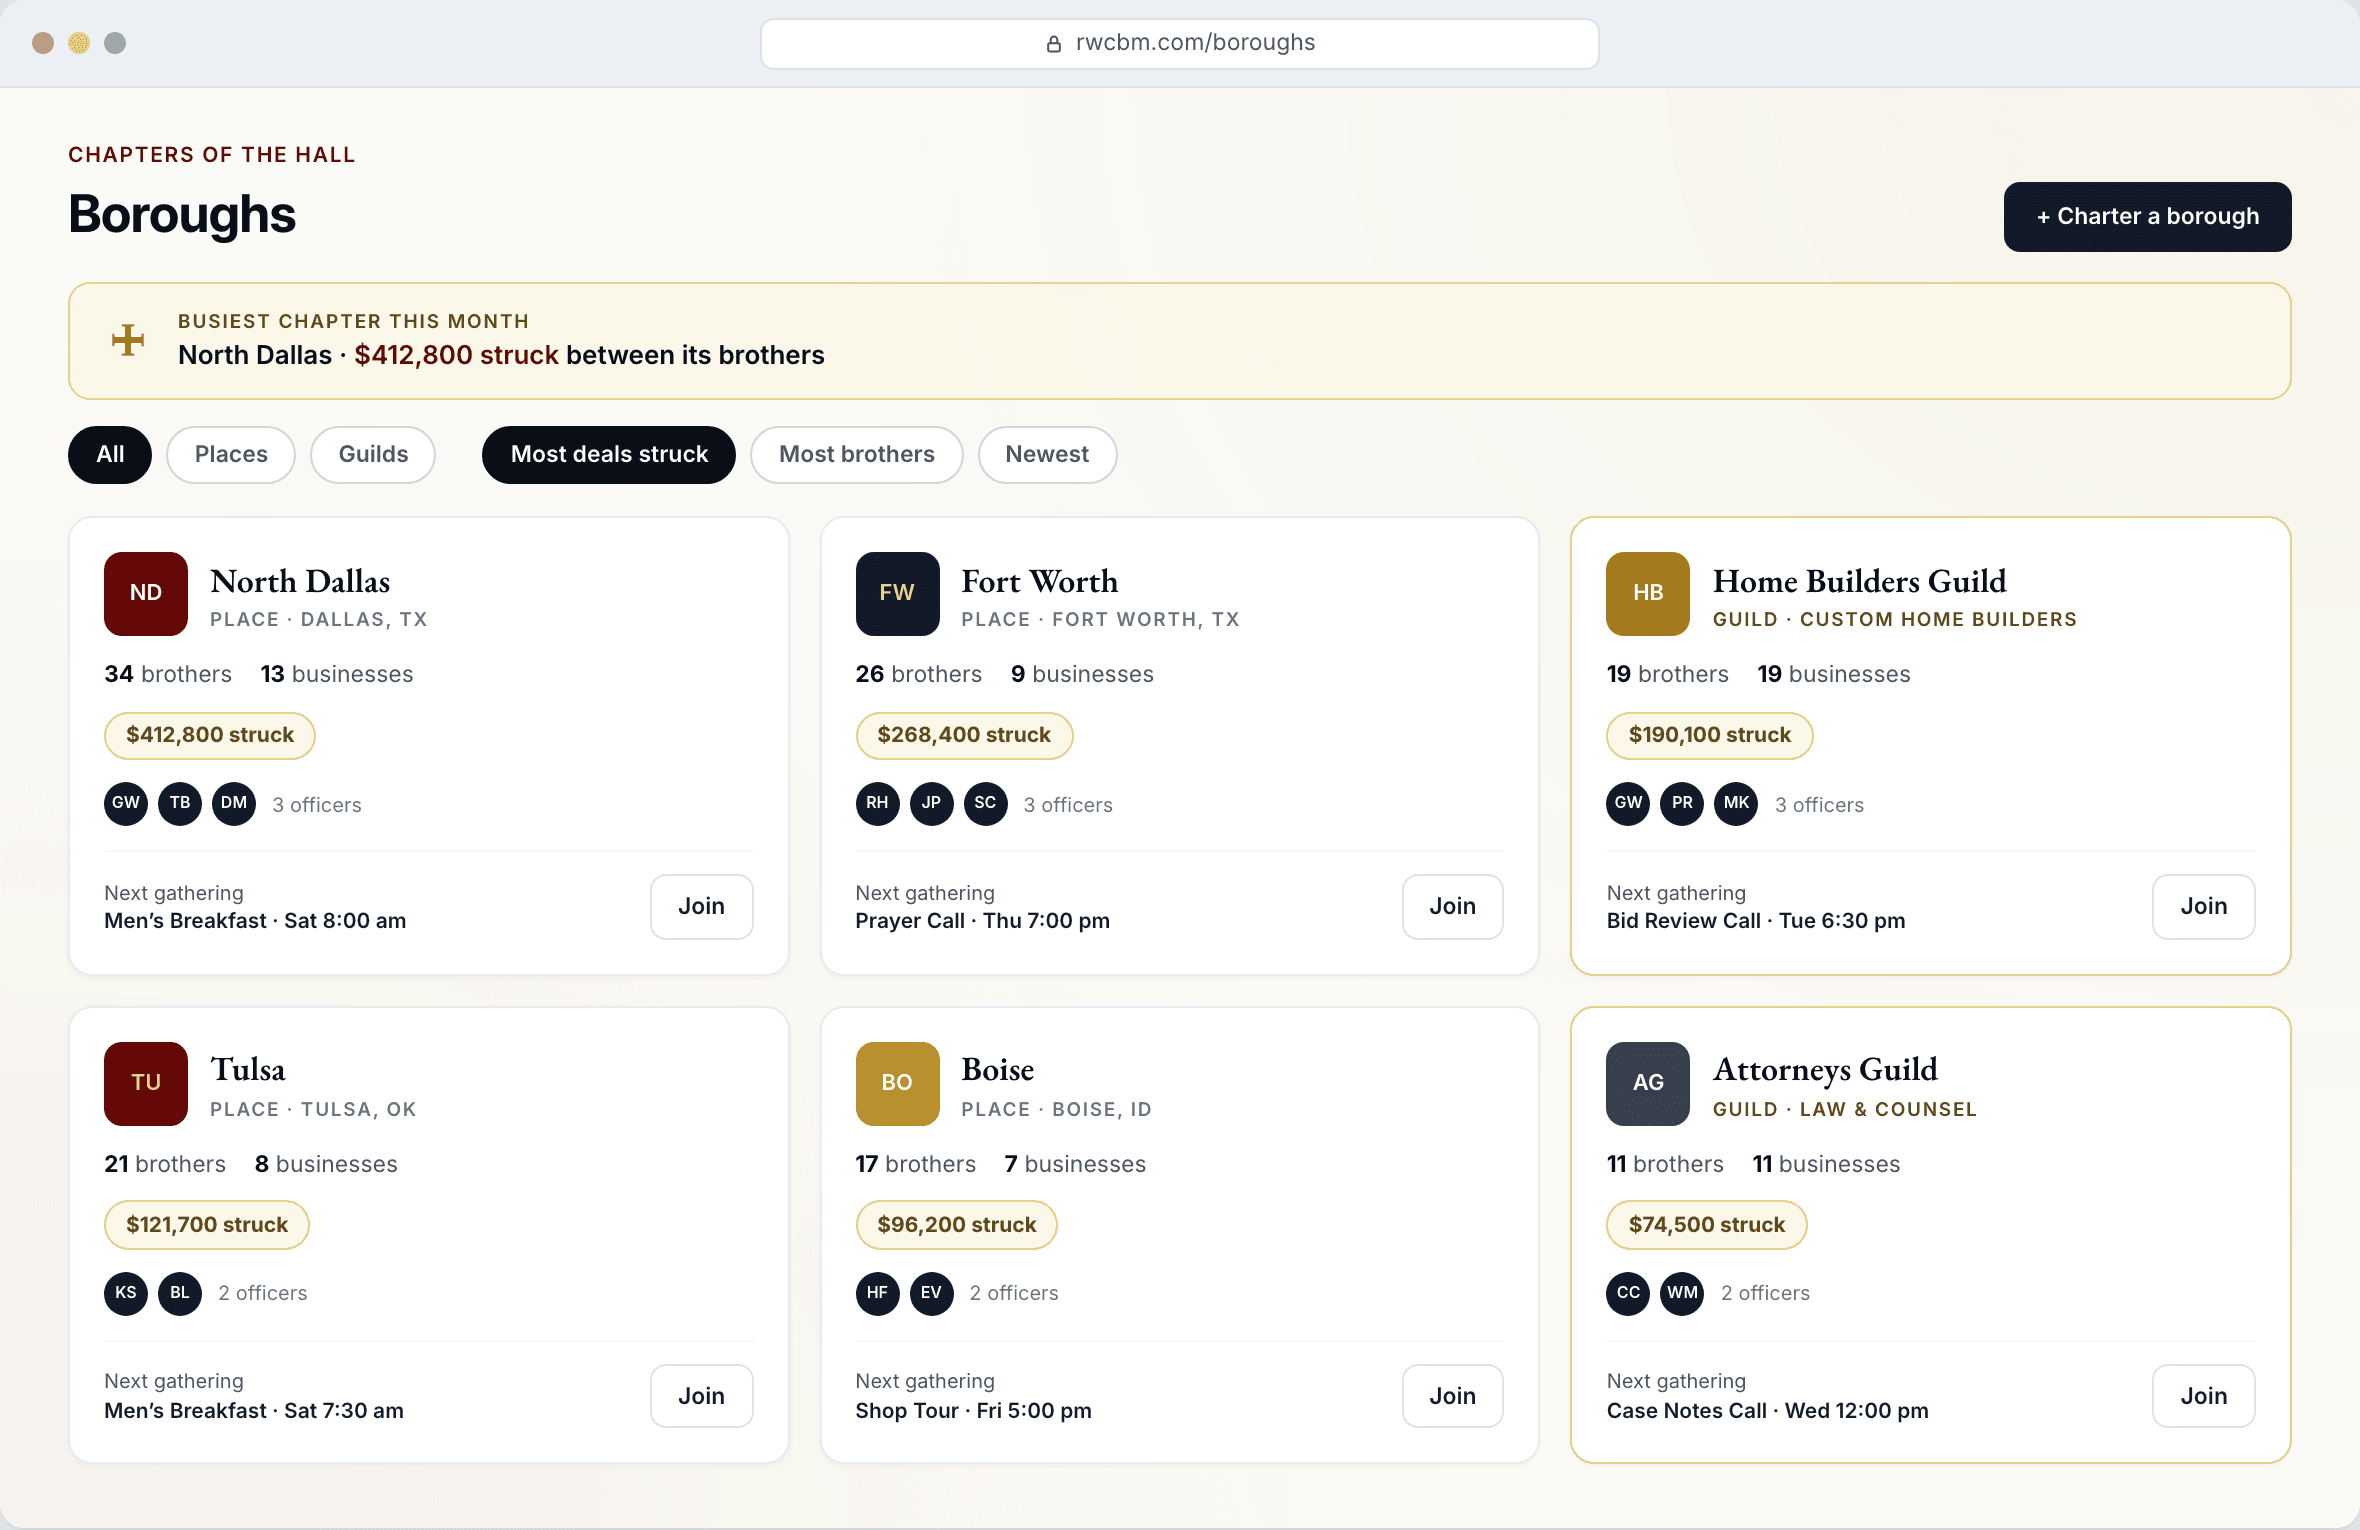Image resolution: width=2360 pixels, height=1530 pixels.
Task: Open officer KS avatar in Tulsa
Action: pos(126,1293)
